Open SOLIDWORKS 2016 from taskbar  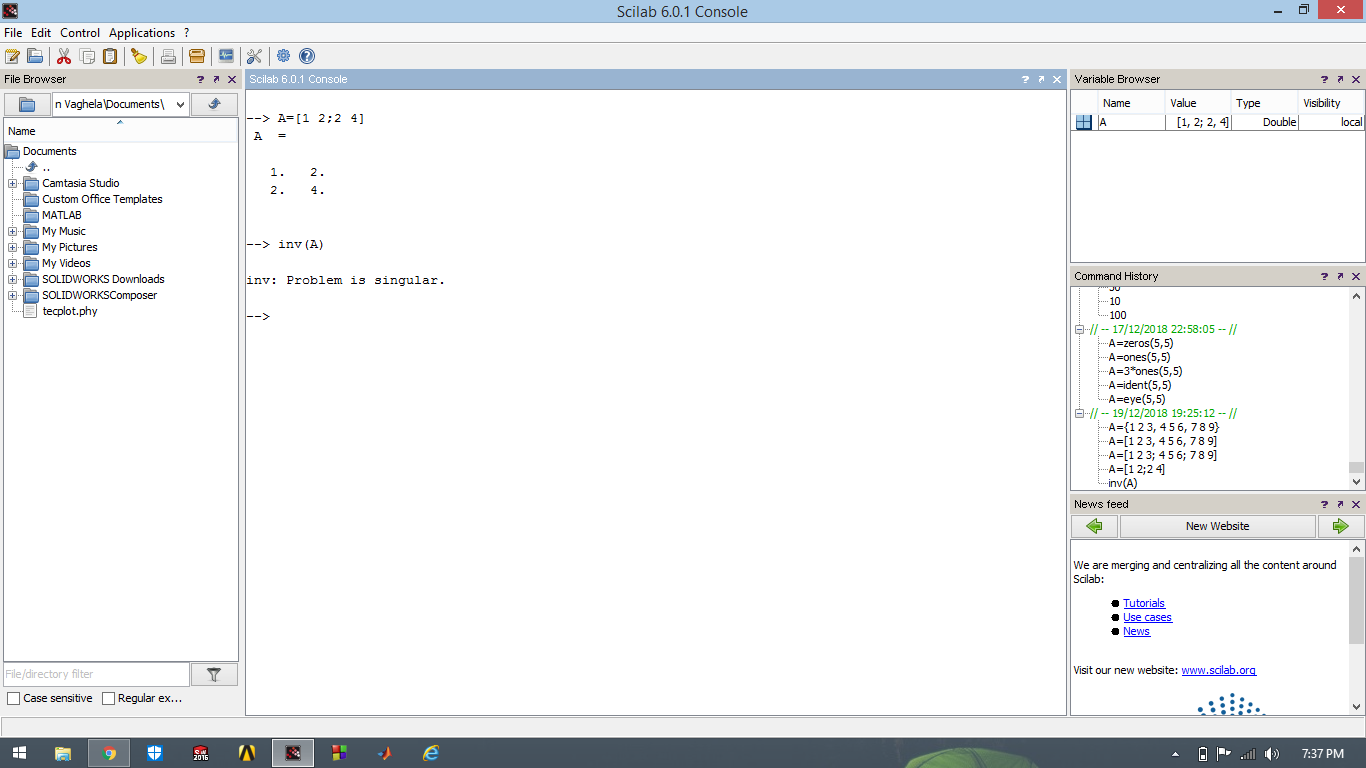click(201, 753)
